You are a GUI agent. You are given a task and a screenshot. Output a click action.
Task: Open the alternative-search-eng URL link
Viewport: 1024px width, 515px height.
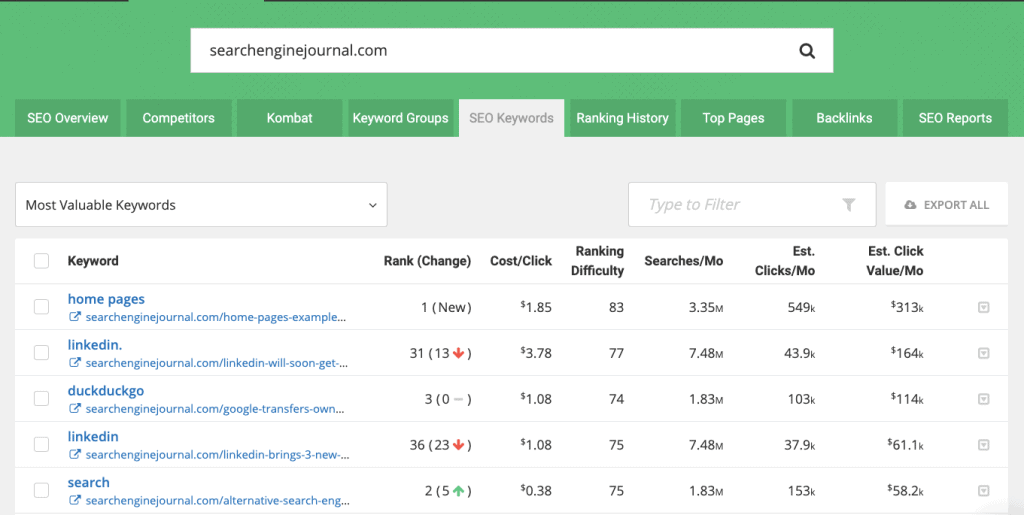[x=217, y=501]
